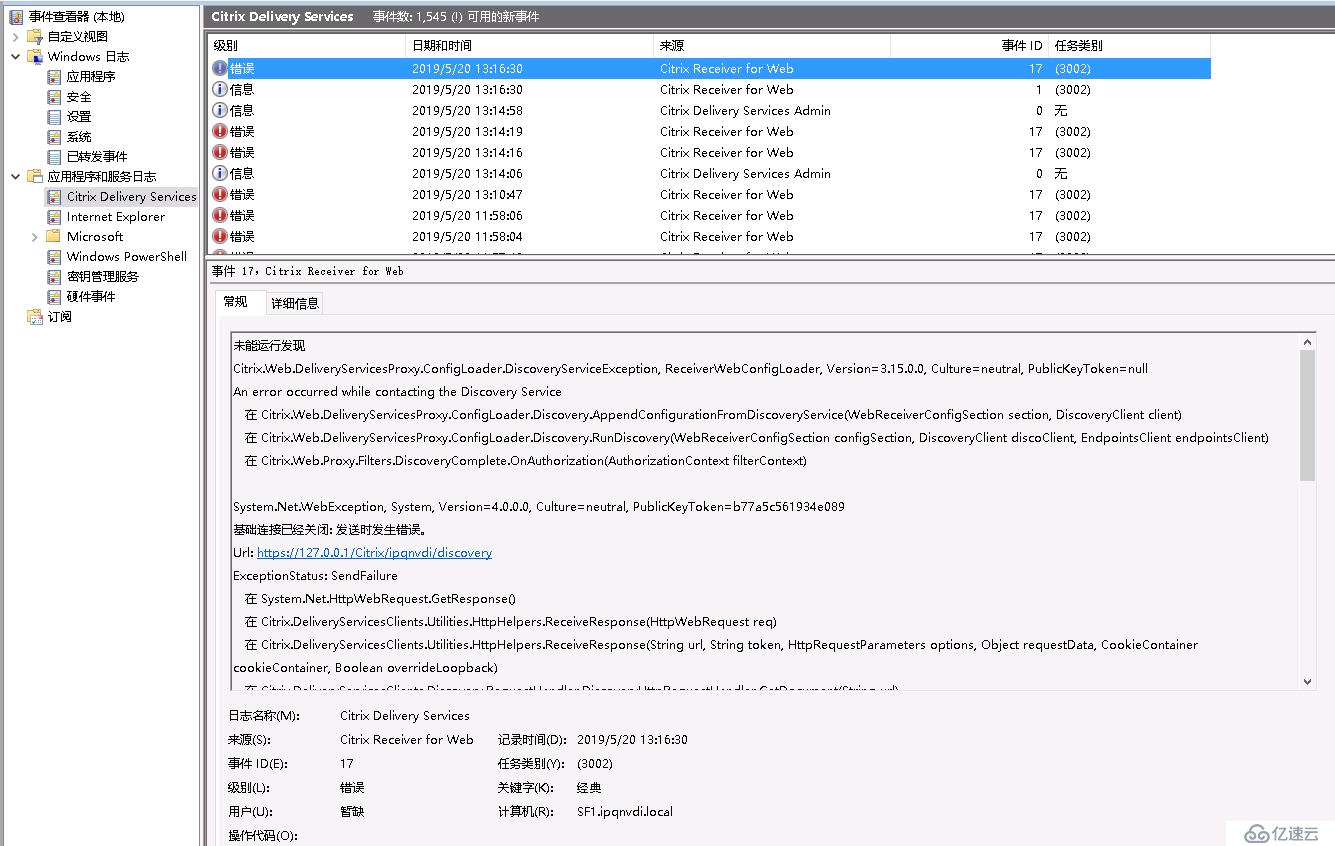Viewport: 1335px width, 846px height.
Task: Select the 应用程序 log in tree
Action: [x=91, y=77]
